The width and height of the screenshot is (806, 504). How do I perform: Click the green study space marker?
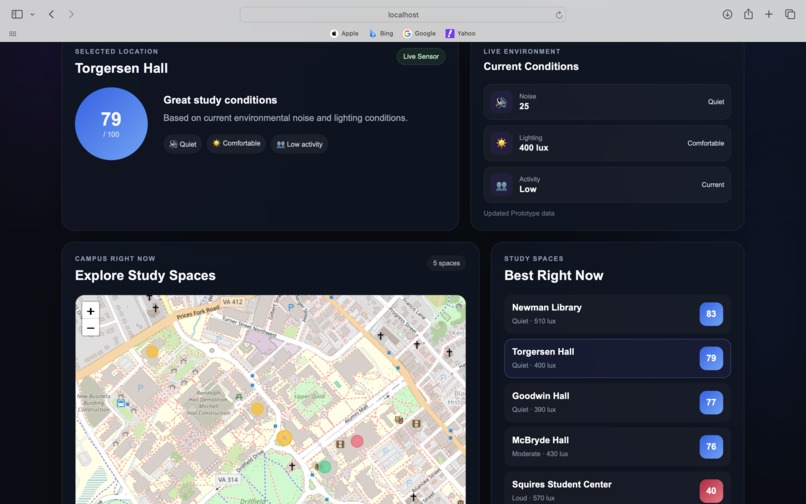click(x=324, y=467)
